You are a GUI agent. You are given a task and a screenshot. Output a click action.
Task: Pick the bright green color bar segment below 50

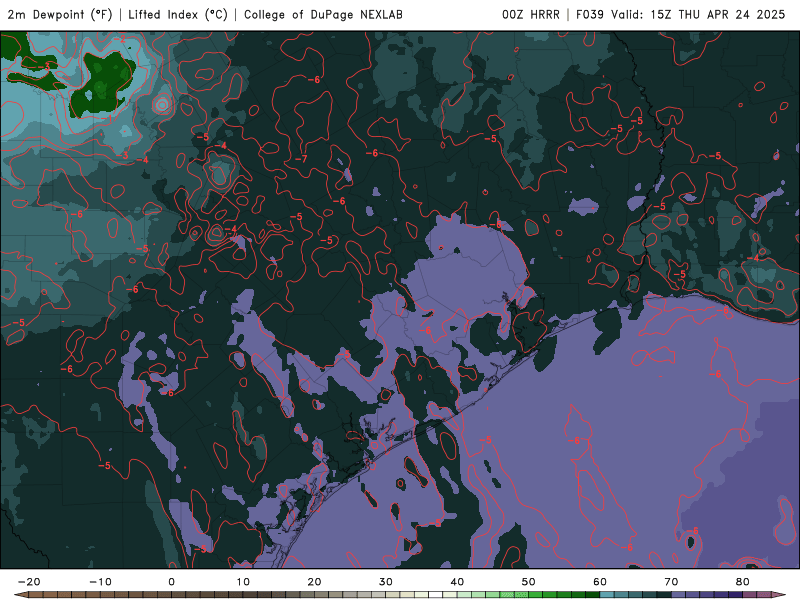536,595
